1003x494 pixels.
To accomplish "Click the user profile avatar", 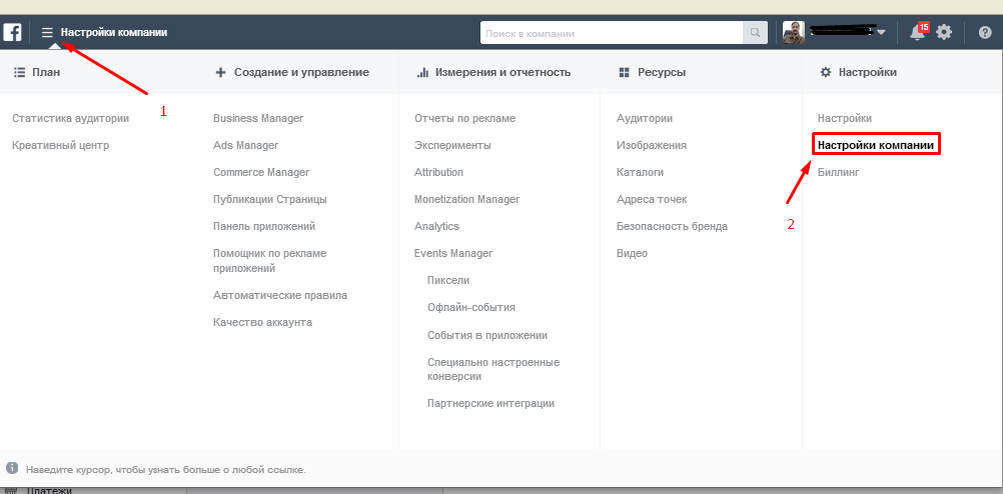I will (x=794, y=33).
